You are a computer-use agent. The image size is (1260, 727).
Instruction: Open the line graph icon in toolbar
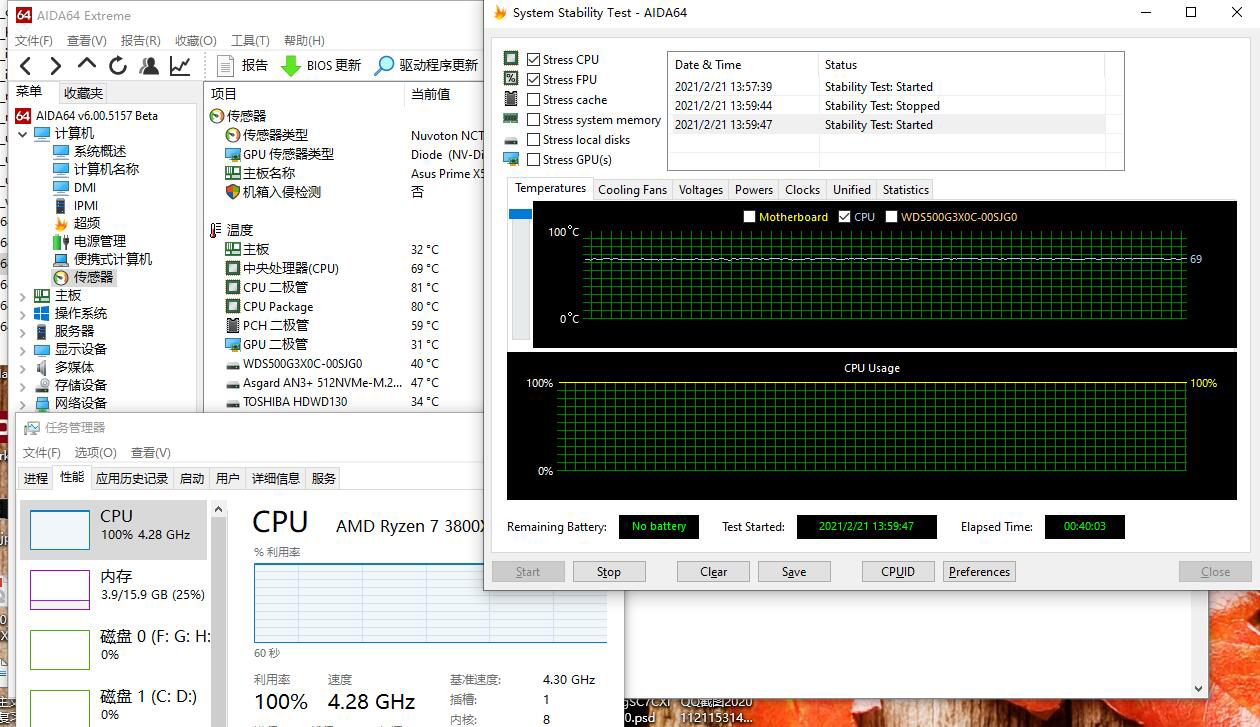tap(180, 66)
